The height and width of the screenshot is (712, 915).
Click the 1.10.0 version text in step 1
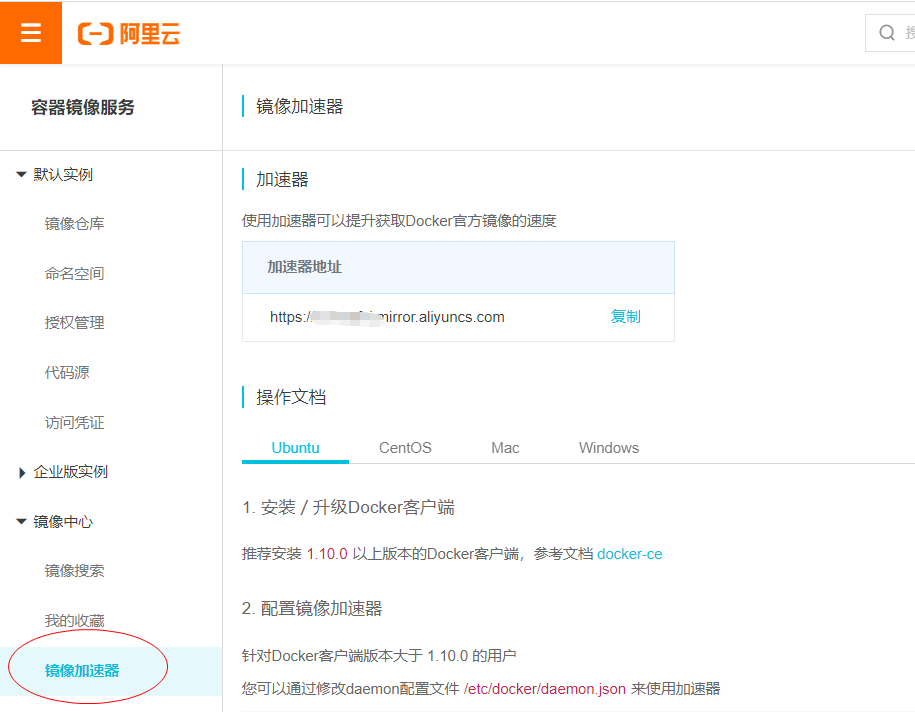pos(327,554)
